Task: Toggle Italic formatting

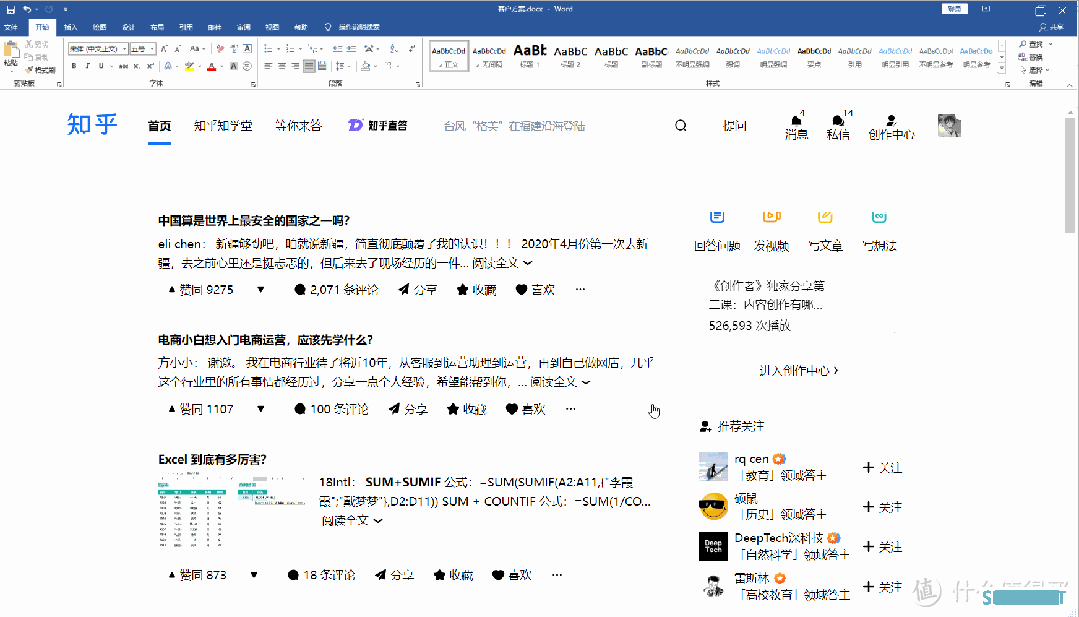Action: click(87, 66)
